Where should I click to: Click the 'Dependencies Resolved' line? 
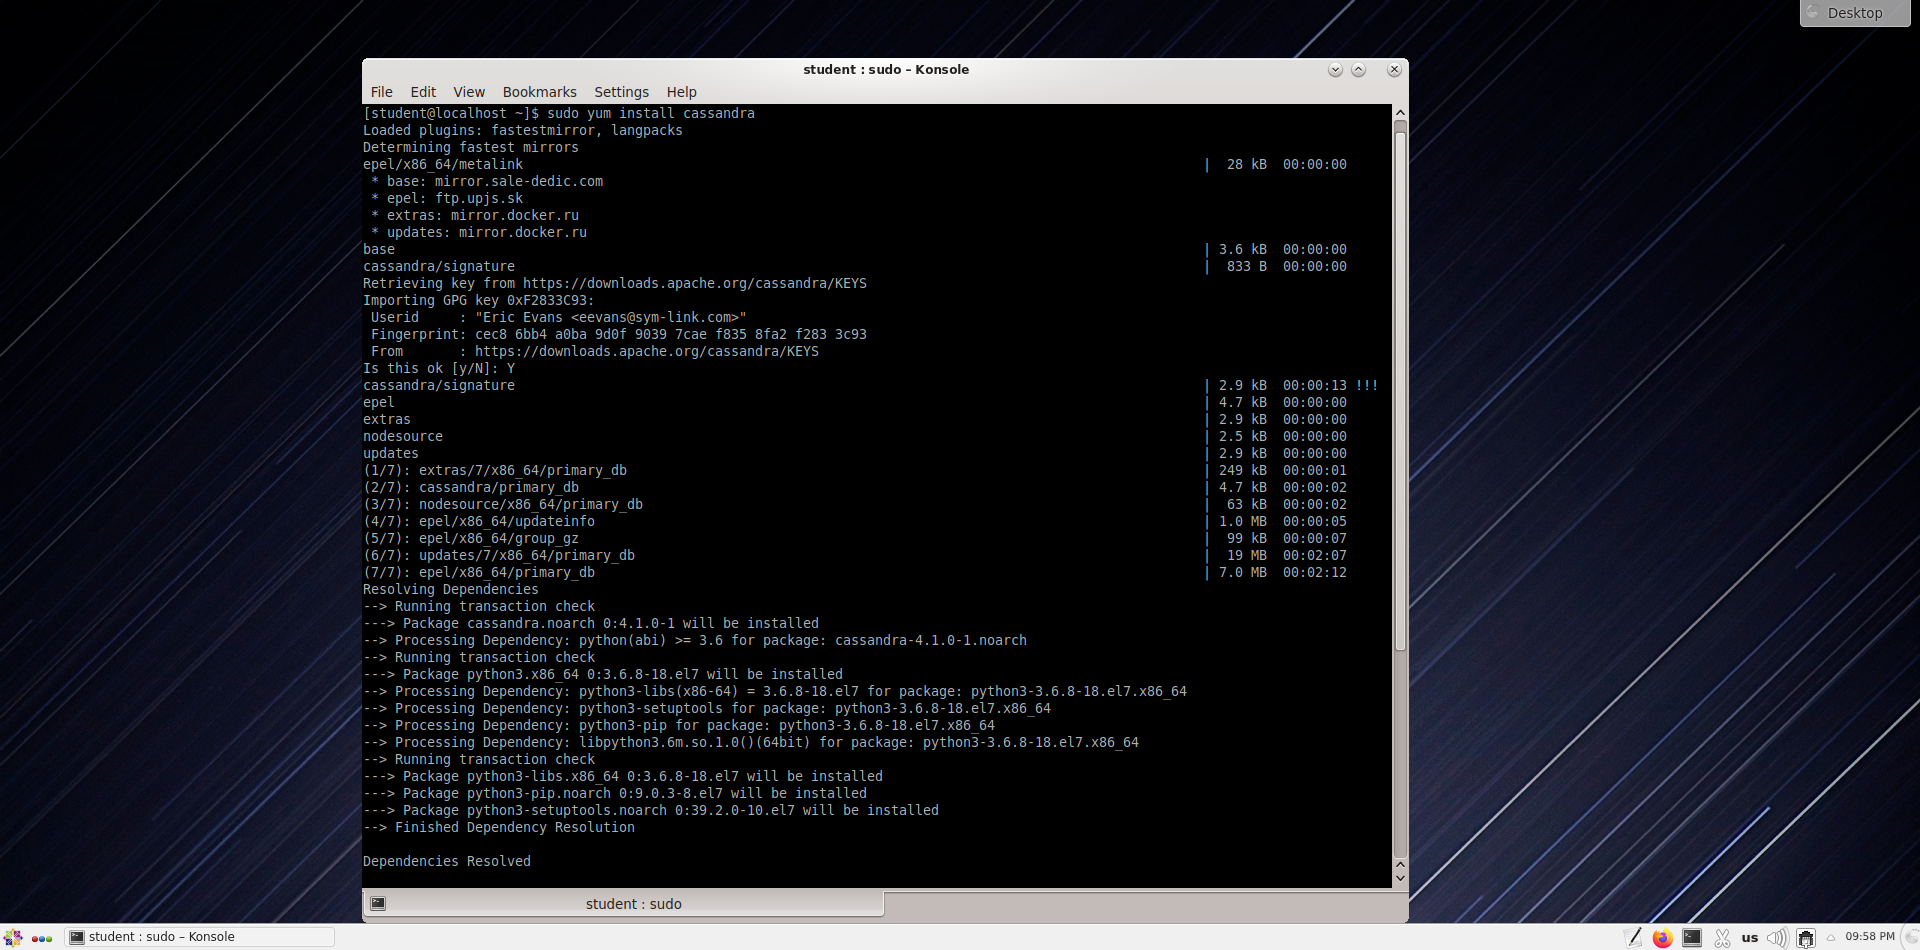447,861
